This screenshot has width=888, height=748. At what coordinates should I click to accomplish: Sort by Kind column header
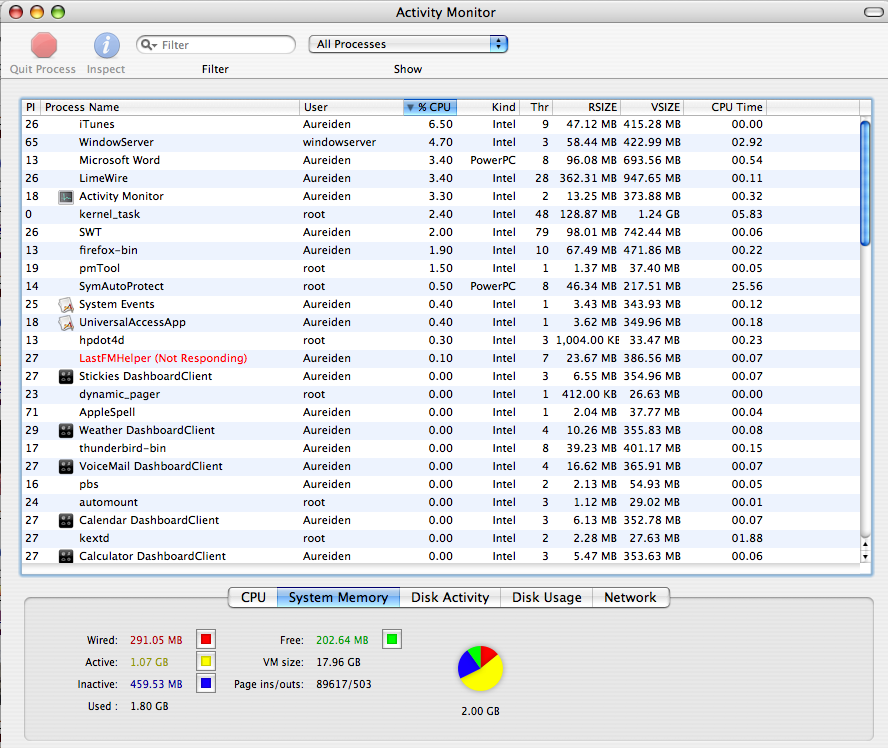[488, 107]
